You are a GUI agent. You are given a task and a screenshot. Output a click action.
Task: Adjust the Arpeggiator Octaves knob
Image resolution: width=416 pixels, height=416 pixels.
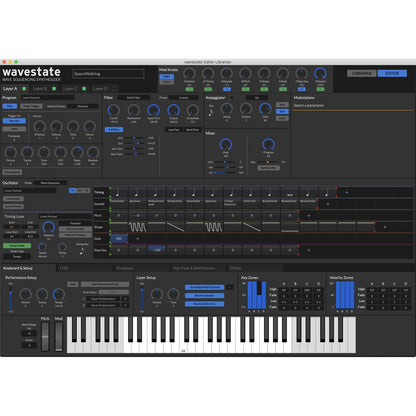(246, 108)
